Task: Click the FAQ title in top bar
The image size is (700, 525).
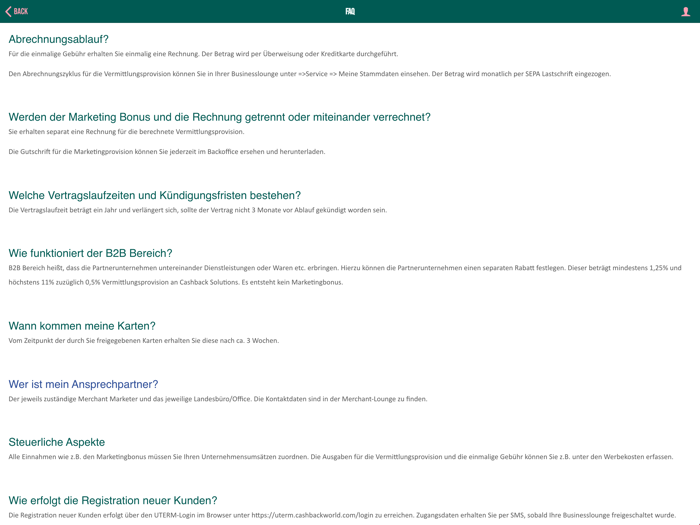Action: [350, 11]
